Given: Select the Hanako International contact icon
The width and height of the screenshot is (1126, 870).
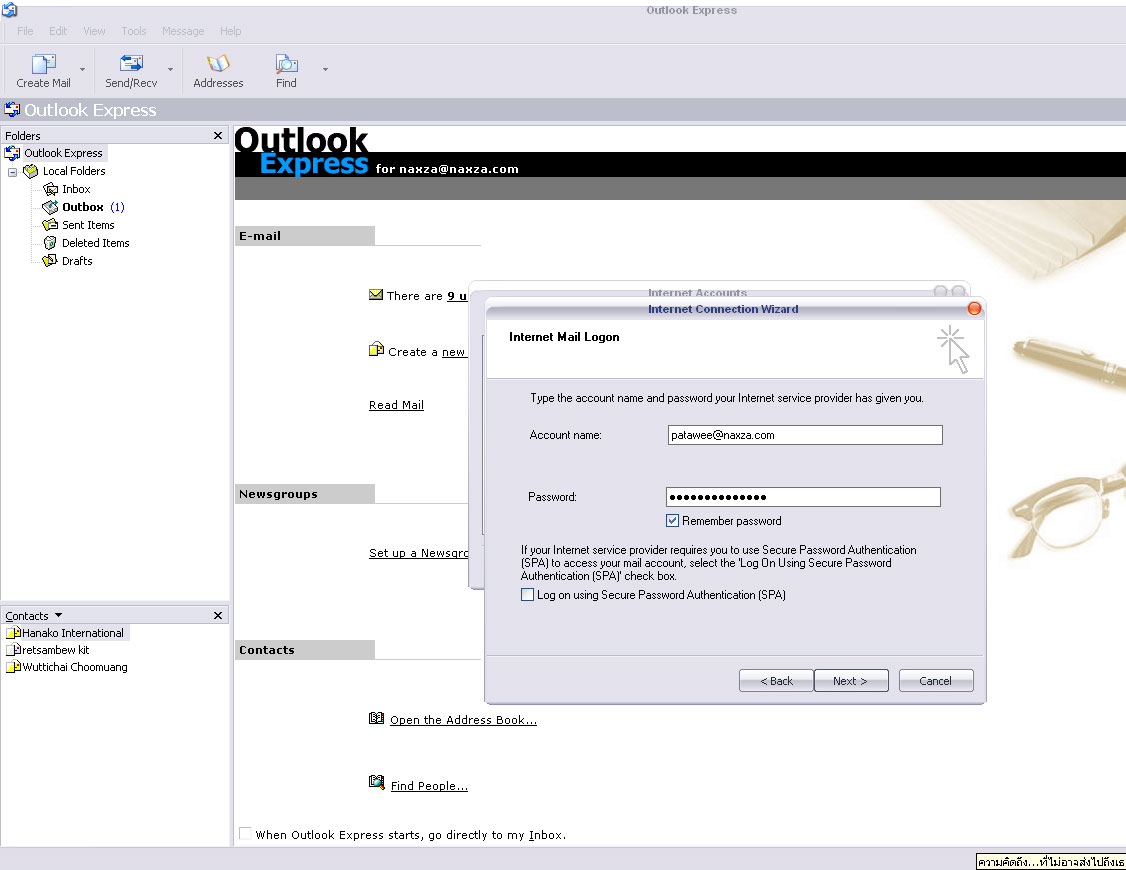Looking at the screenshot, I should [x=14, y=633].
